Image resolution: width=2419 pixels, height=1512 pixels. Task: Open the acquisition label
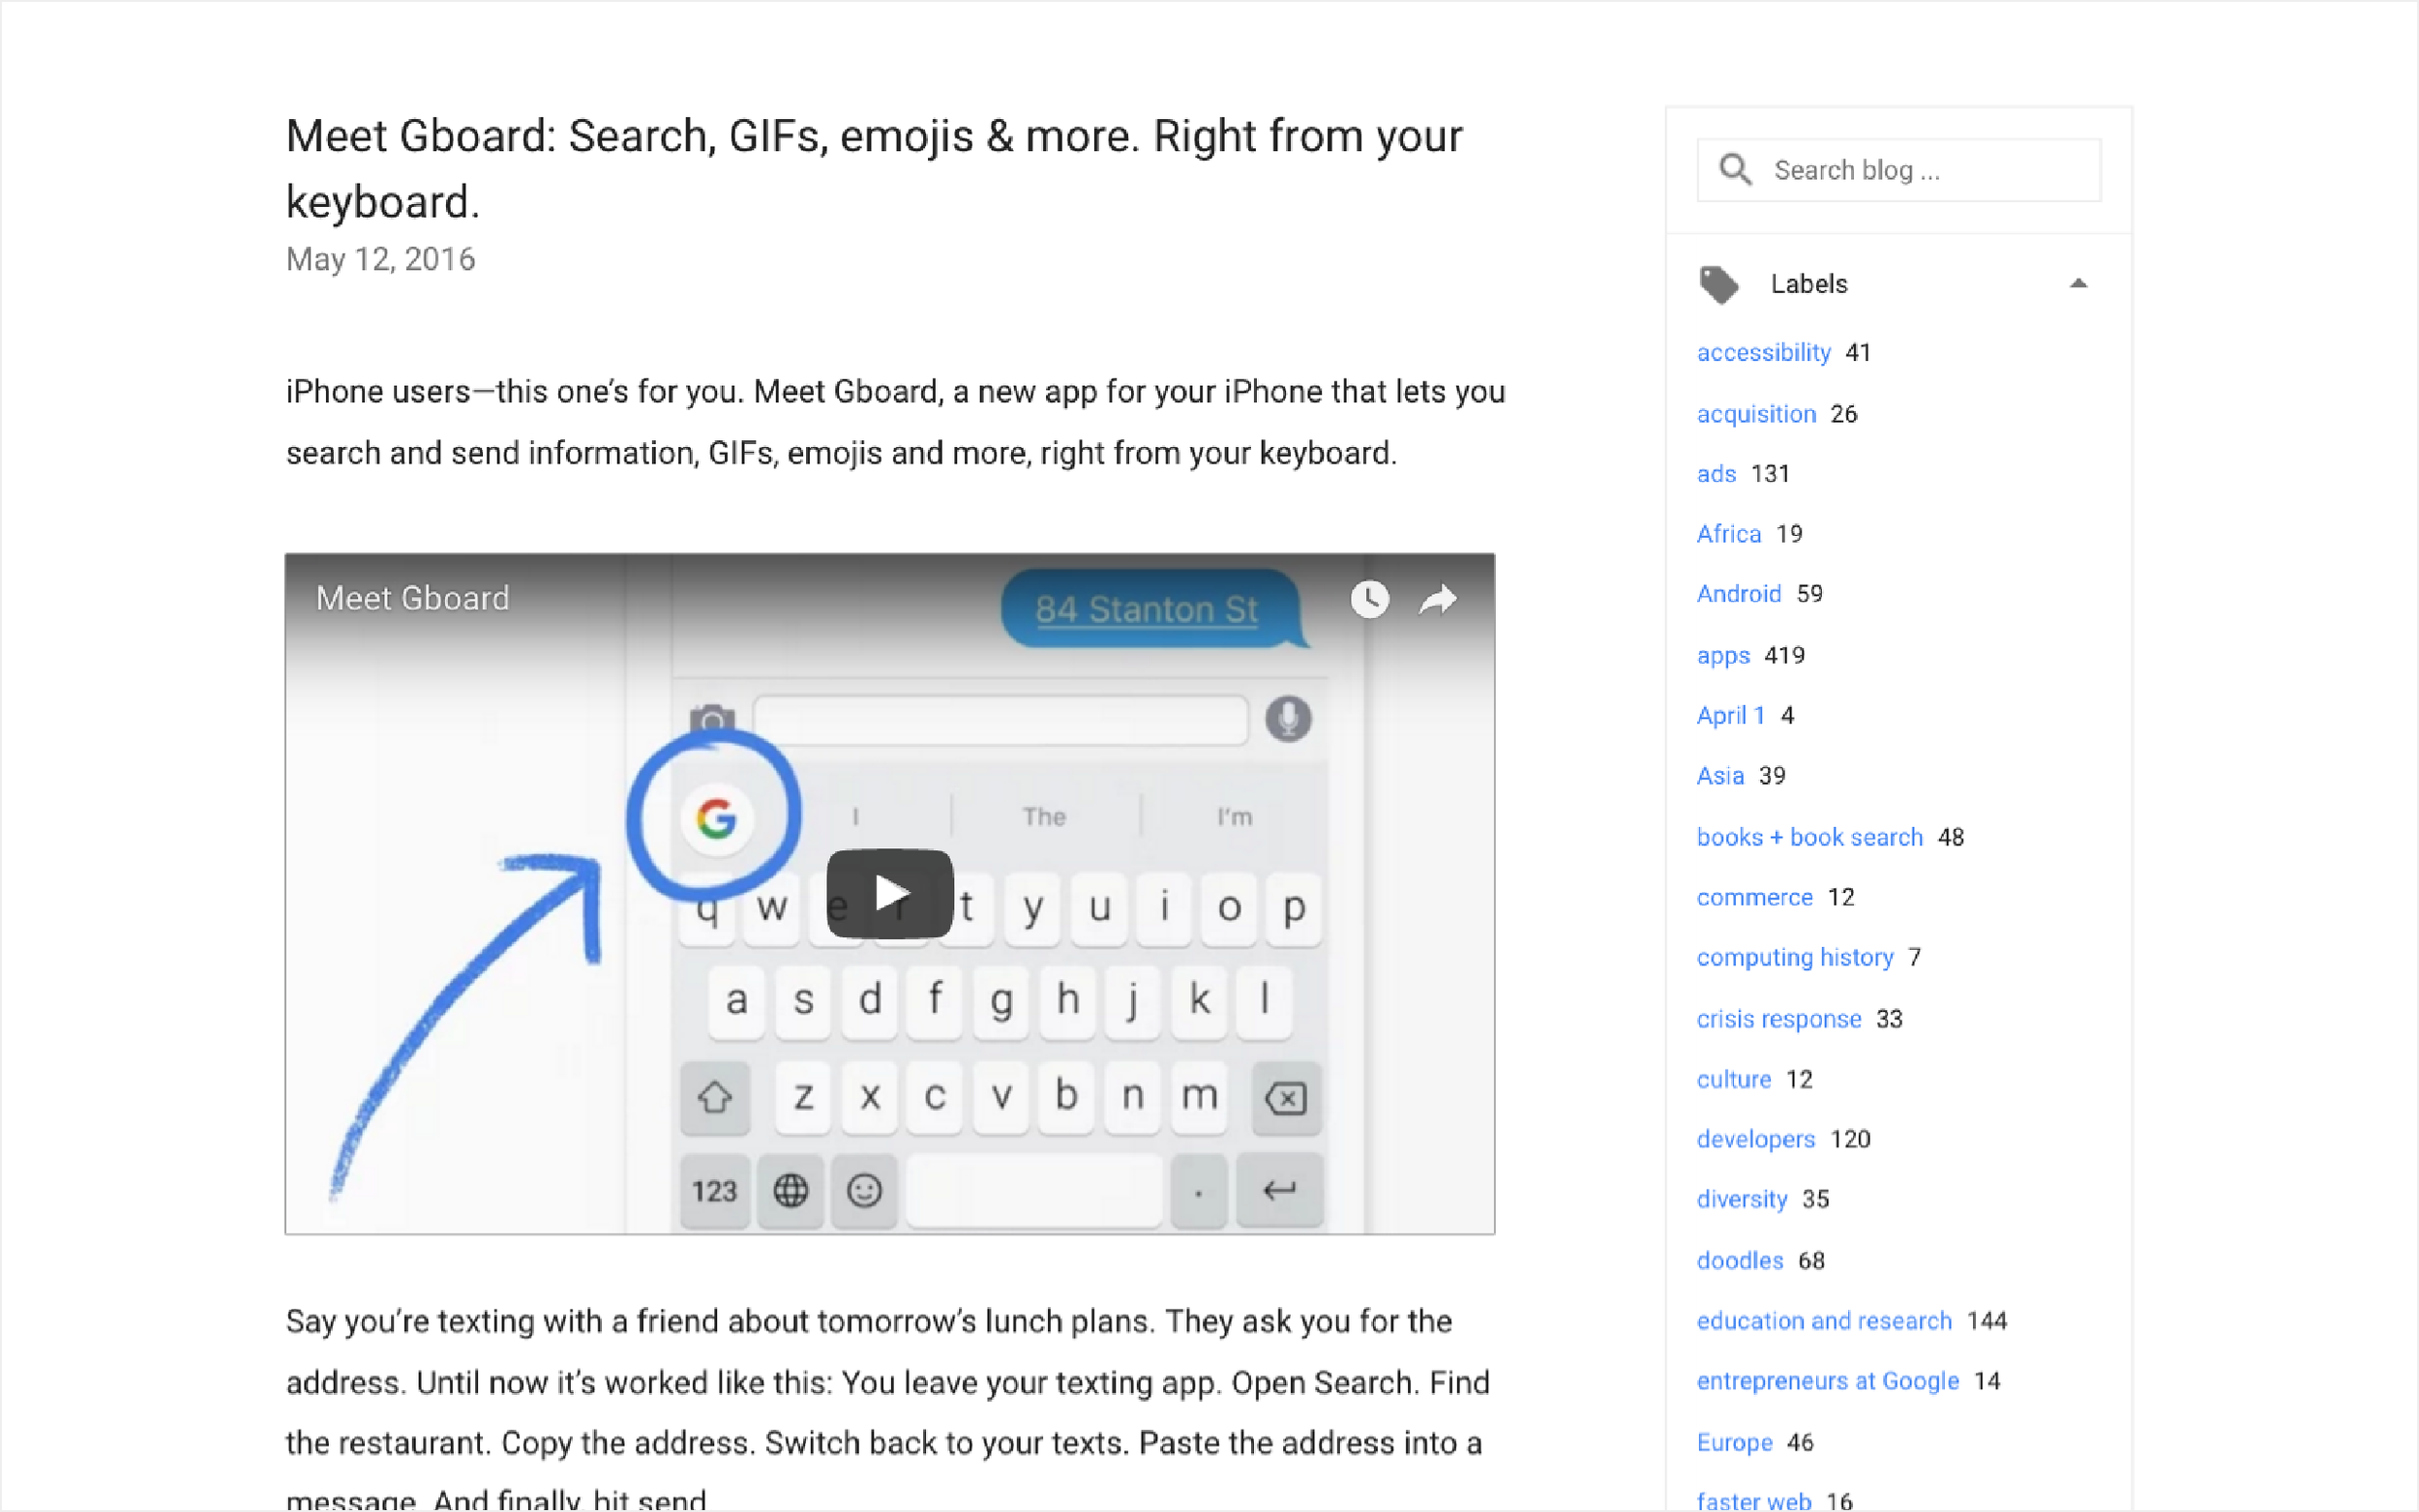point(1756,414)
